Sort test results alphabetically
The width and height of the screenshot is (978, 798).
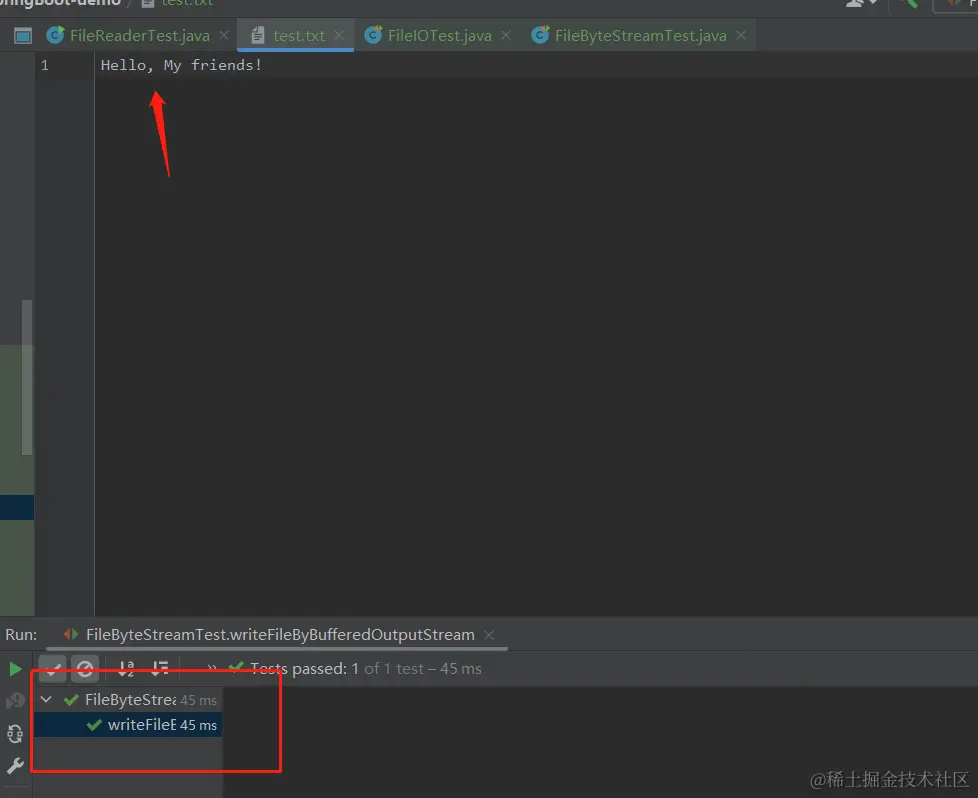pos(126,669)
